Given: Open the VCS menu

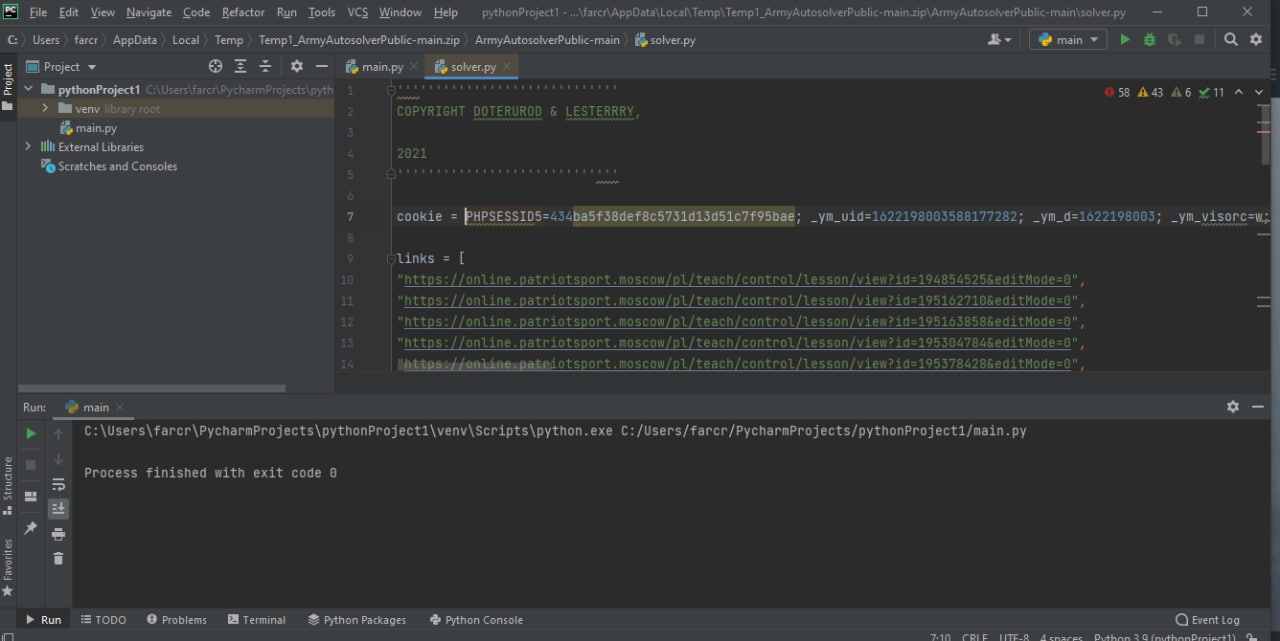Looking at the screenshot, I should (358, 12).
